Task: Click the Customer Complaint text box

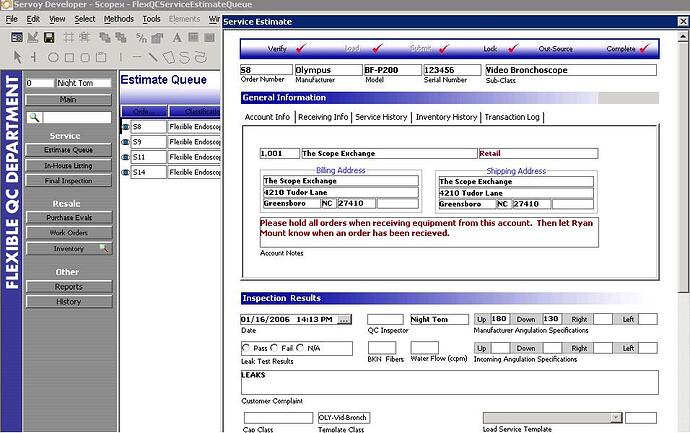Action: 449,382
